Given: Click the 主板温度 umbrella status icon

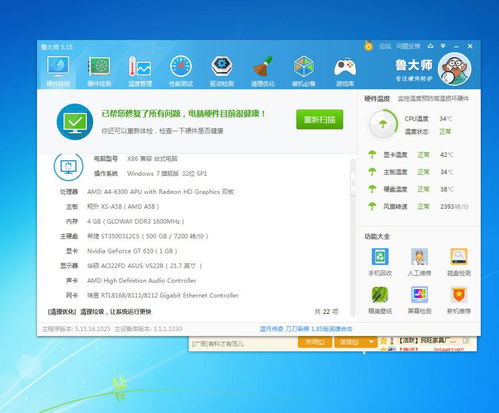Looking at the screenshot, I should [372, 172].
